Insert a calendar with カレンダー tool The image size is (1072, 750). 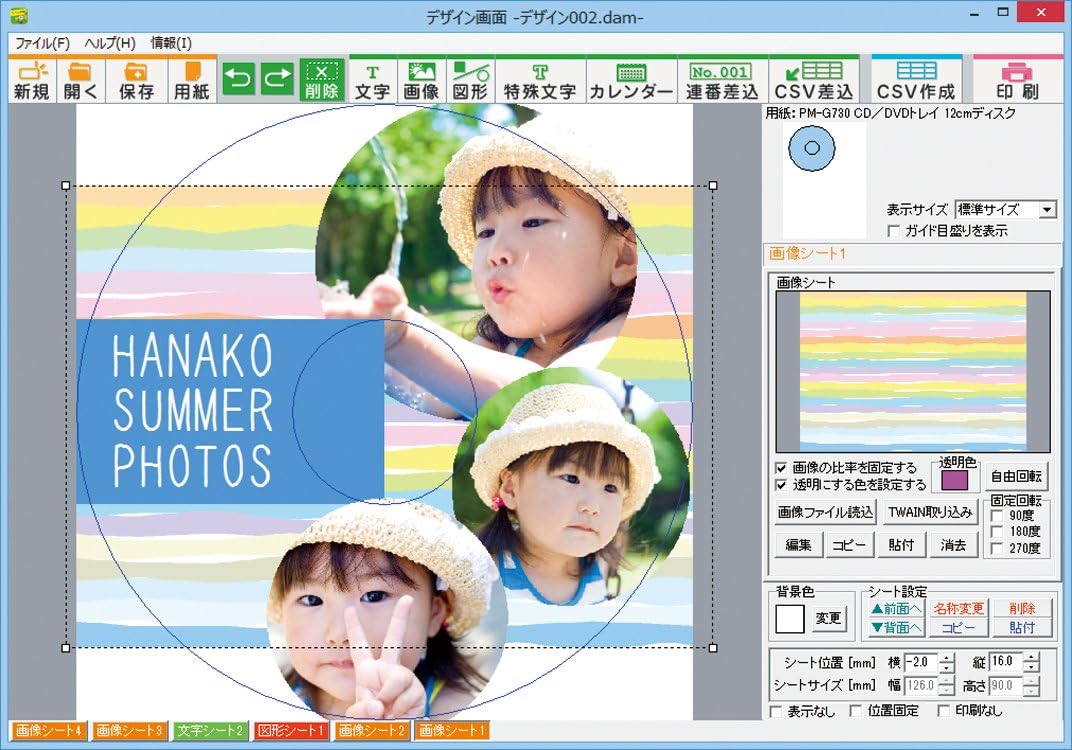[x=631, y=81]
